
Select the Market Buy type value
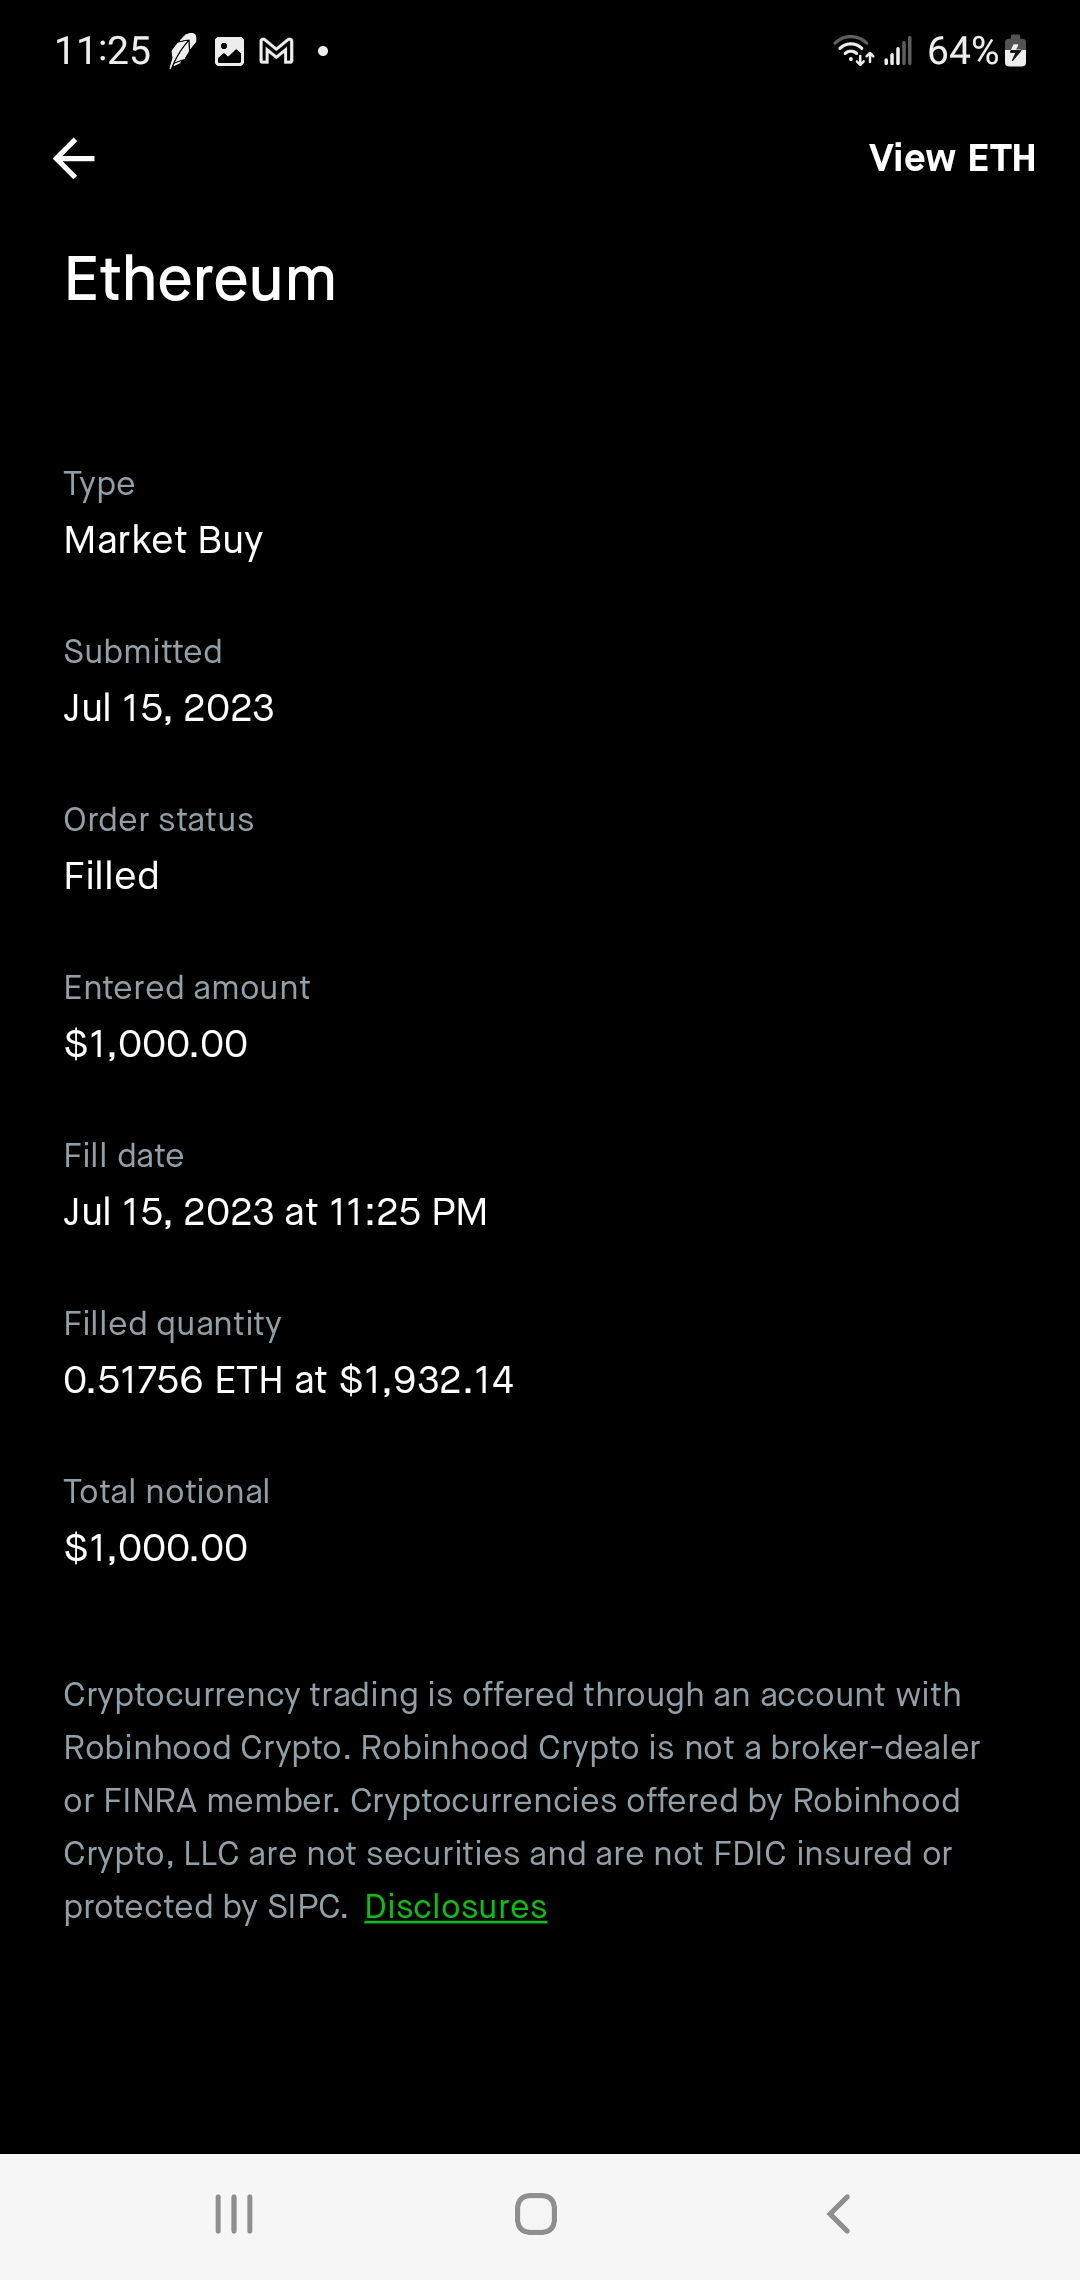[163, 540]
